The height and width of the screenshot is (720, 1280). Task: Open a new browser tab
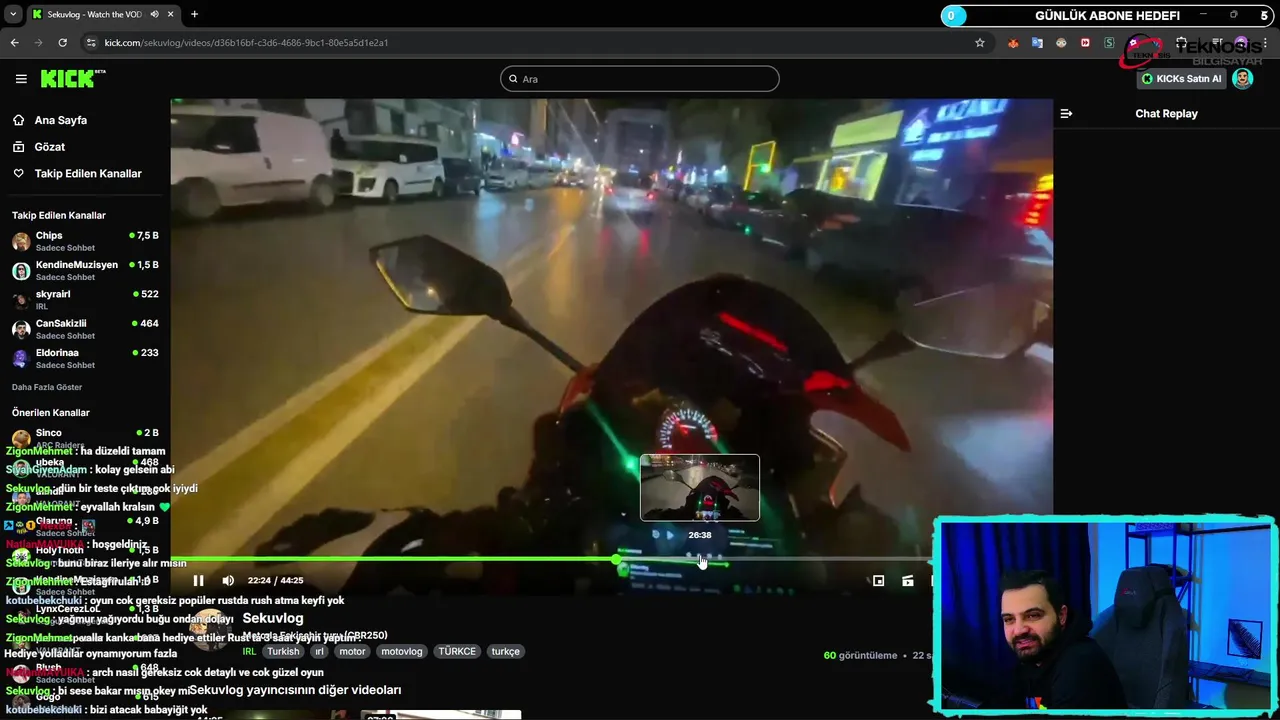click(194, 14)
